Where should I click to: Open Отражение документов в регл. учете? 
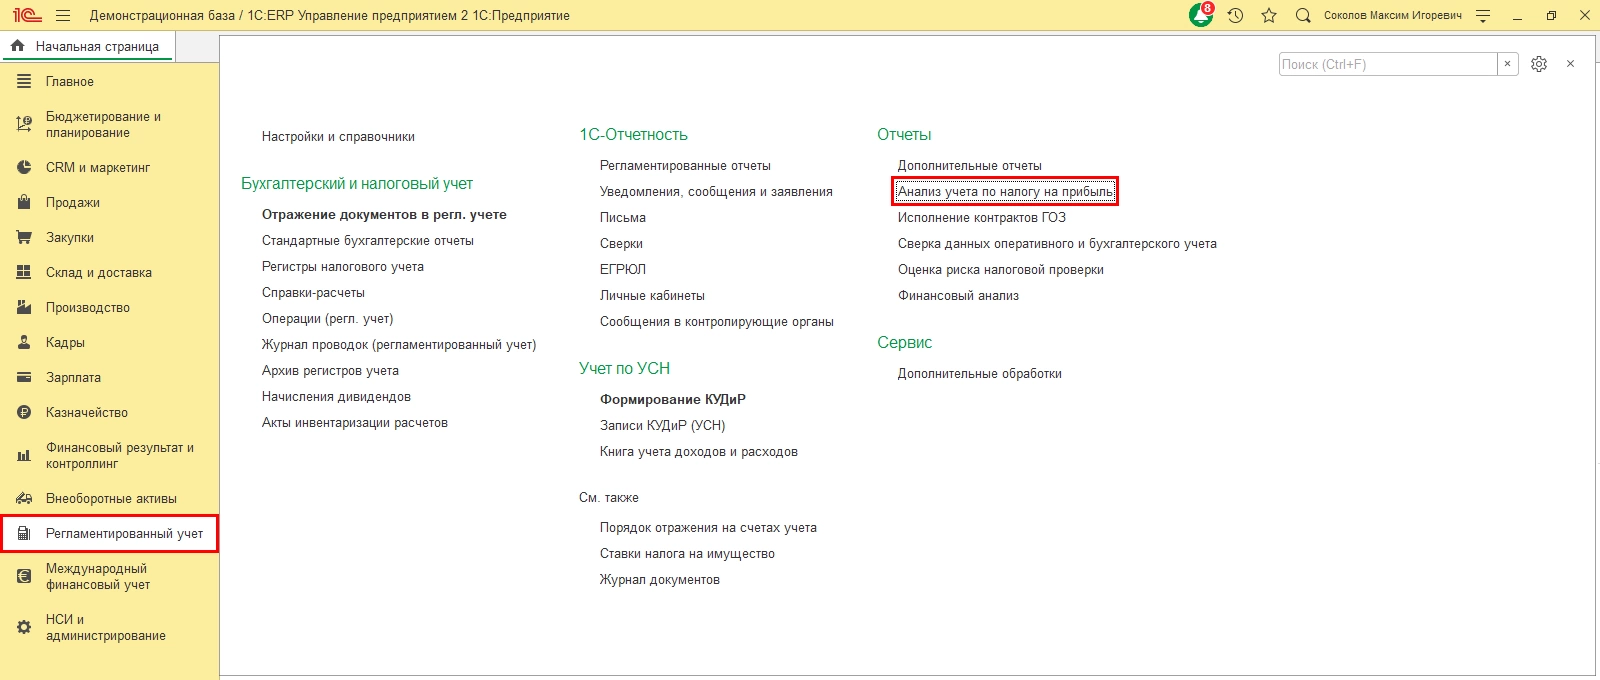click(x=384, y=214)
